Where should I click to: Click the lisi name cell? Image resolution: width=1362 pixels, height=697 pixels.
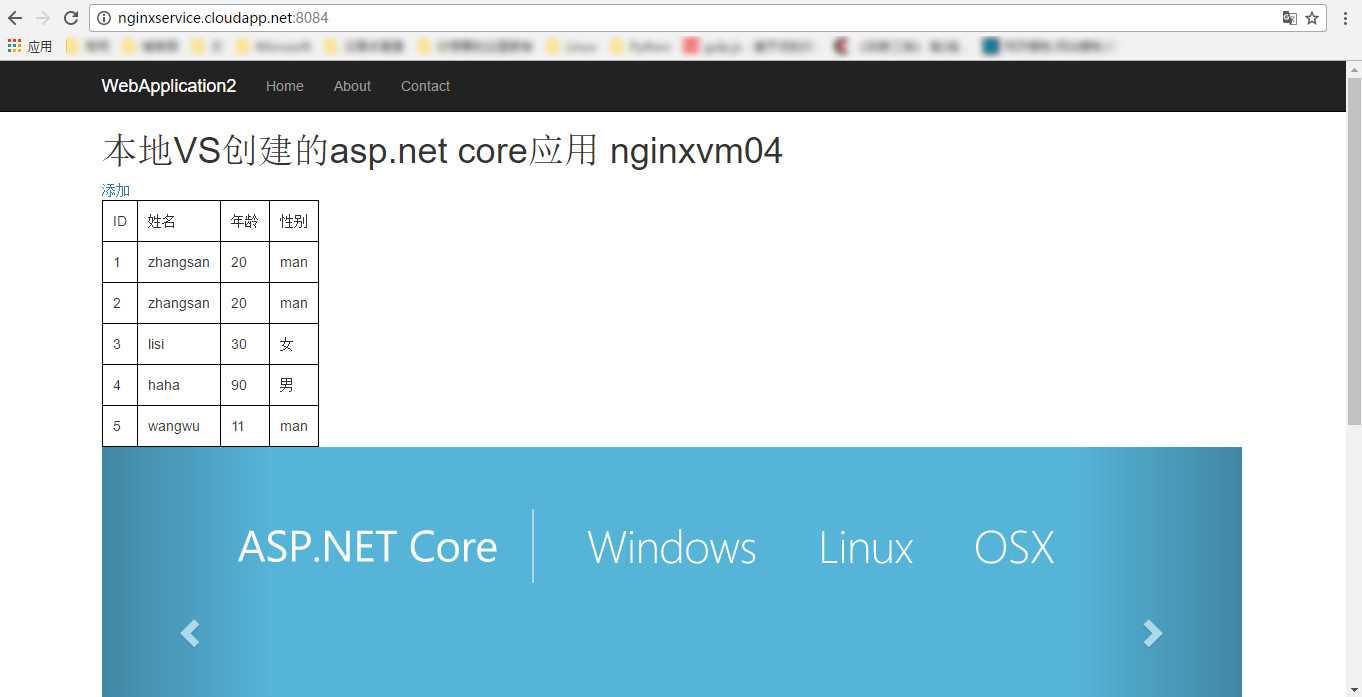[x=179, y=344]
